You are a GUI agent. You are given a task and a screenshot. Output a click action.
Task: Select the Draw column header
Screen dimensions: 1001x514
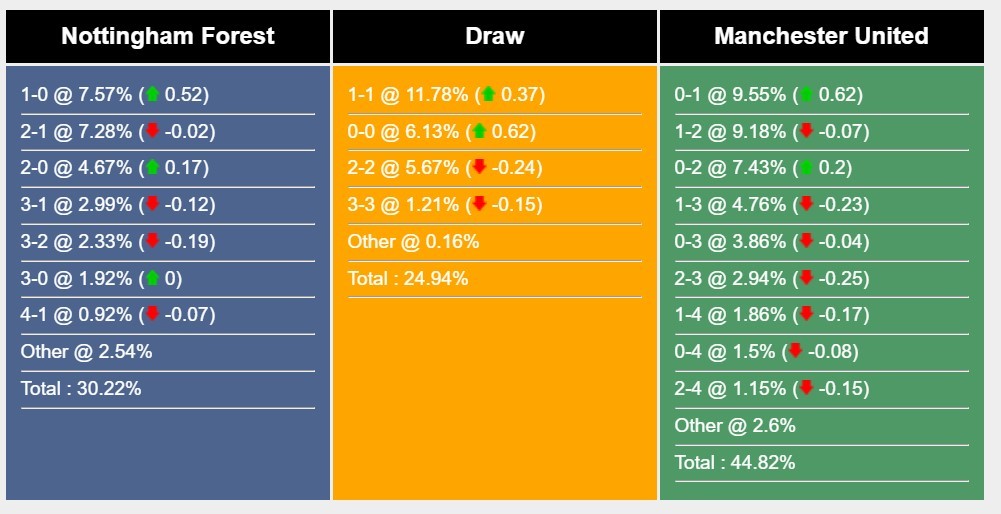[x=495, y=36]
